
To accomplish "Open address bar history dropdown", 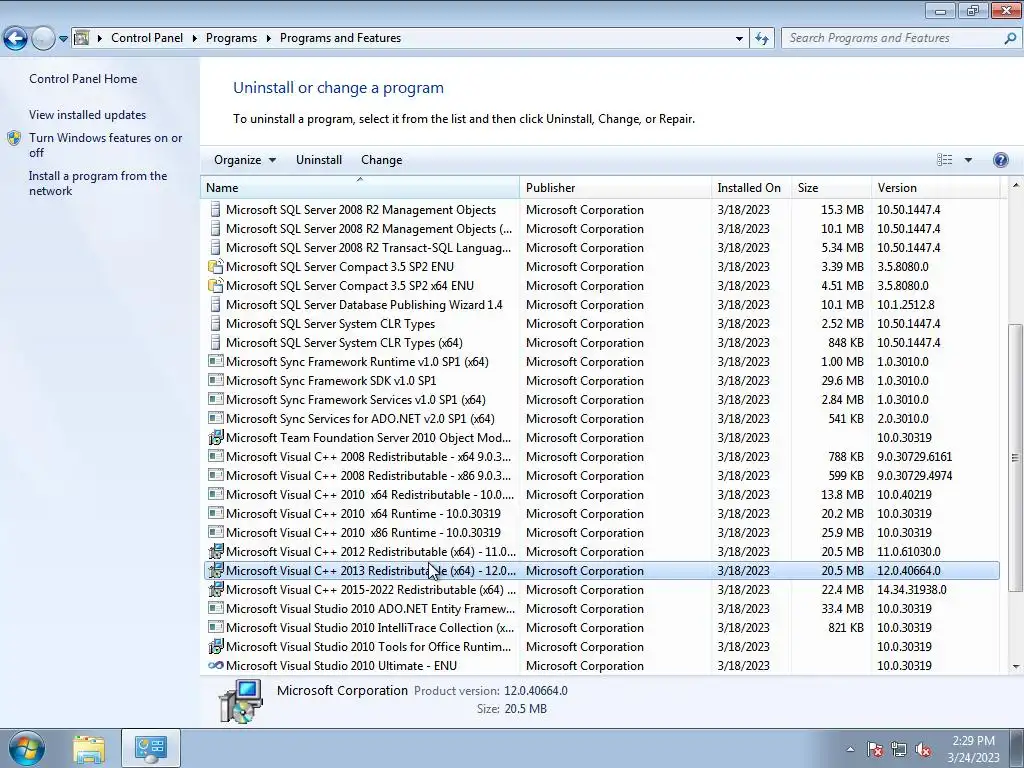I will 739,39.
